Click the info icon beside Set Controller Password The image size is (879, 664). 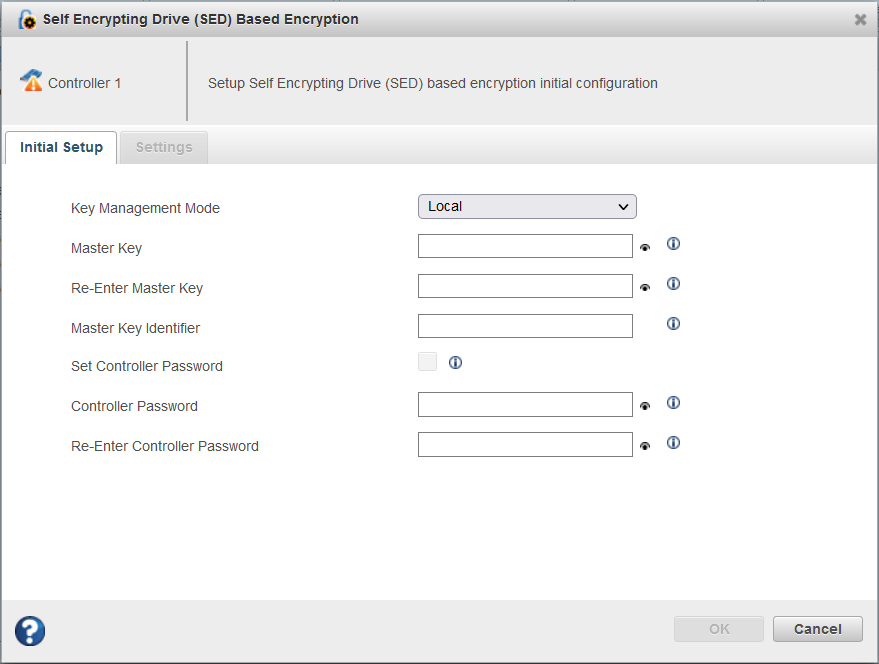click(x=455, y=362)
